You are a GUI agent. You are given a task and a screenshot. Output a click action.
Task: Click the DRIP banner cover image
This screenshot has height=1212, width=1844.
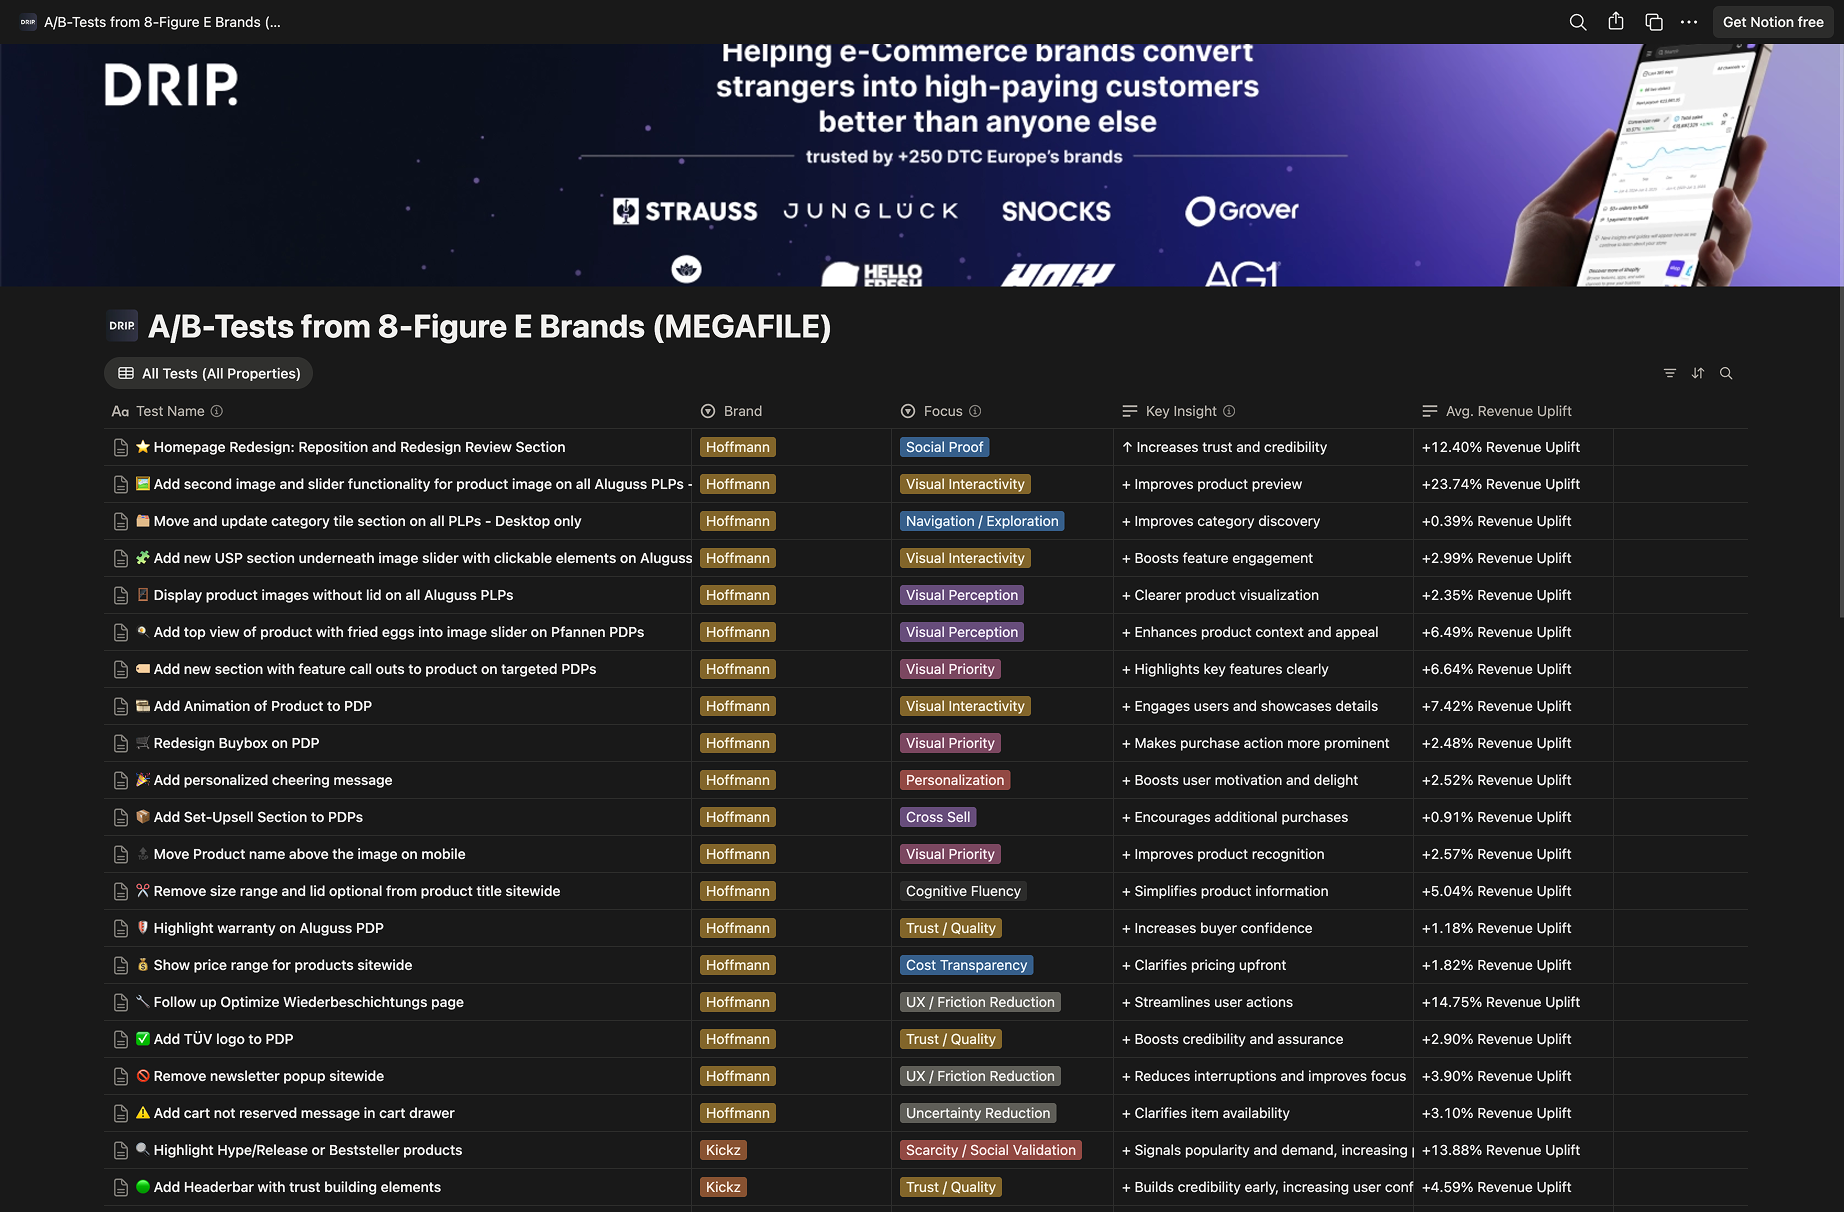click(x=922, y=165)
